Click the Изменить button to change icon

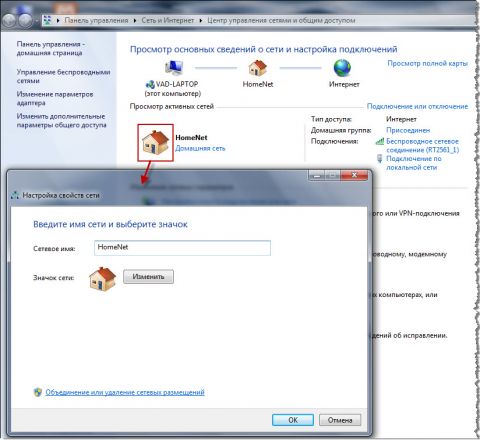pos(148,277)
